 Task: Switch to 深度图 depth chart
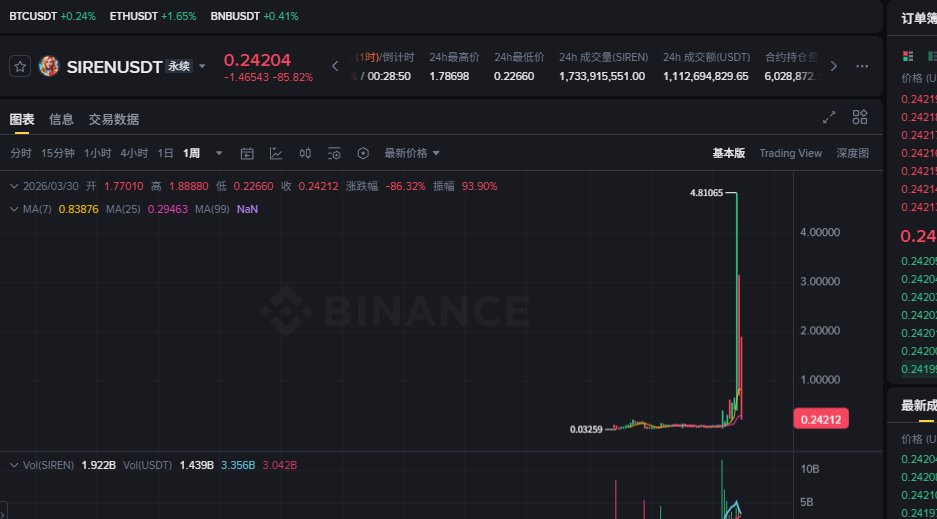[x=852, y=153]
